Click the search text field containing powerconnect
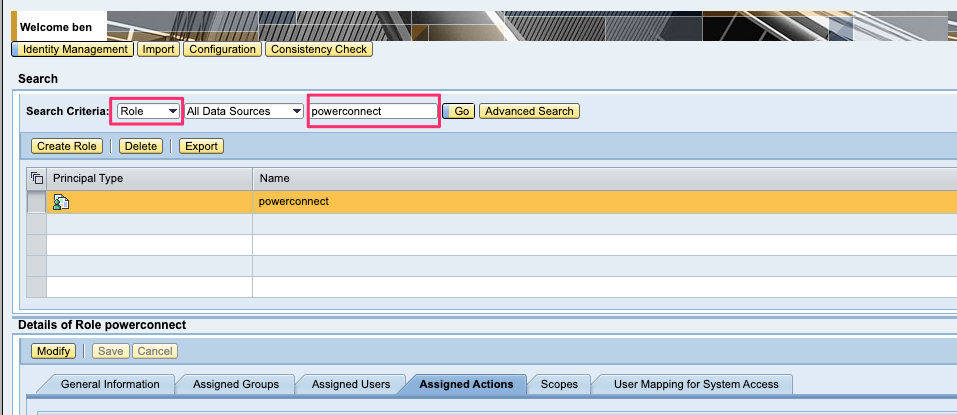957x415 pixels. pos(373,111)
